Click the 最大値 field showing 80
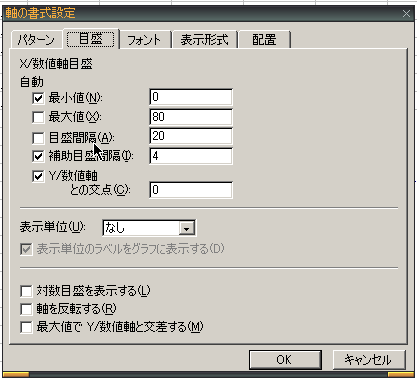 point(191,117)
